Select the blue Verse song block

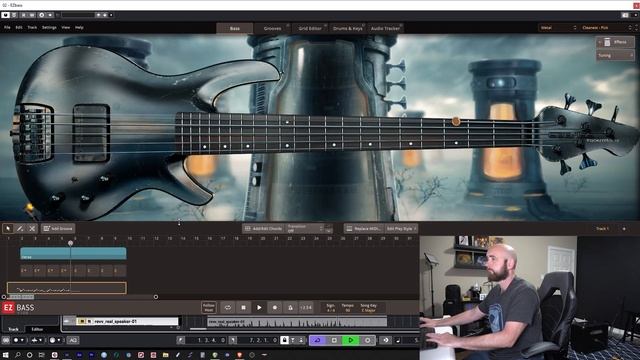click(x=73, y=253)
